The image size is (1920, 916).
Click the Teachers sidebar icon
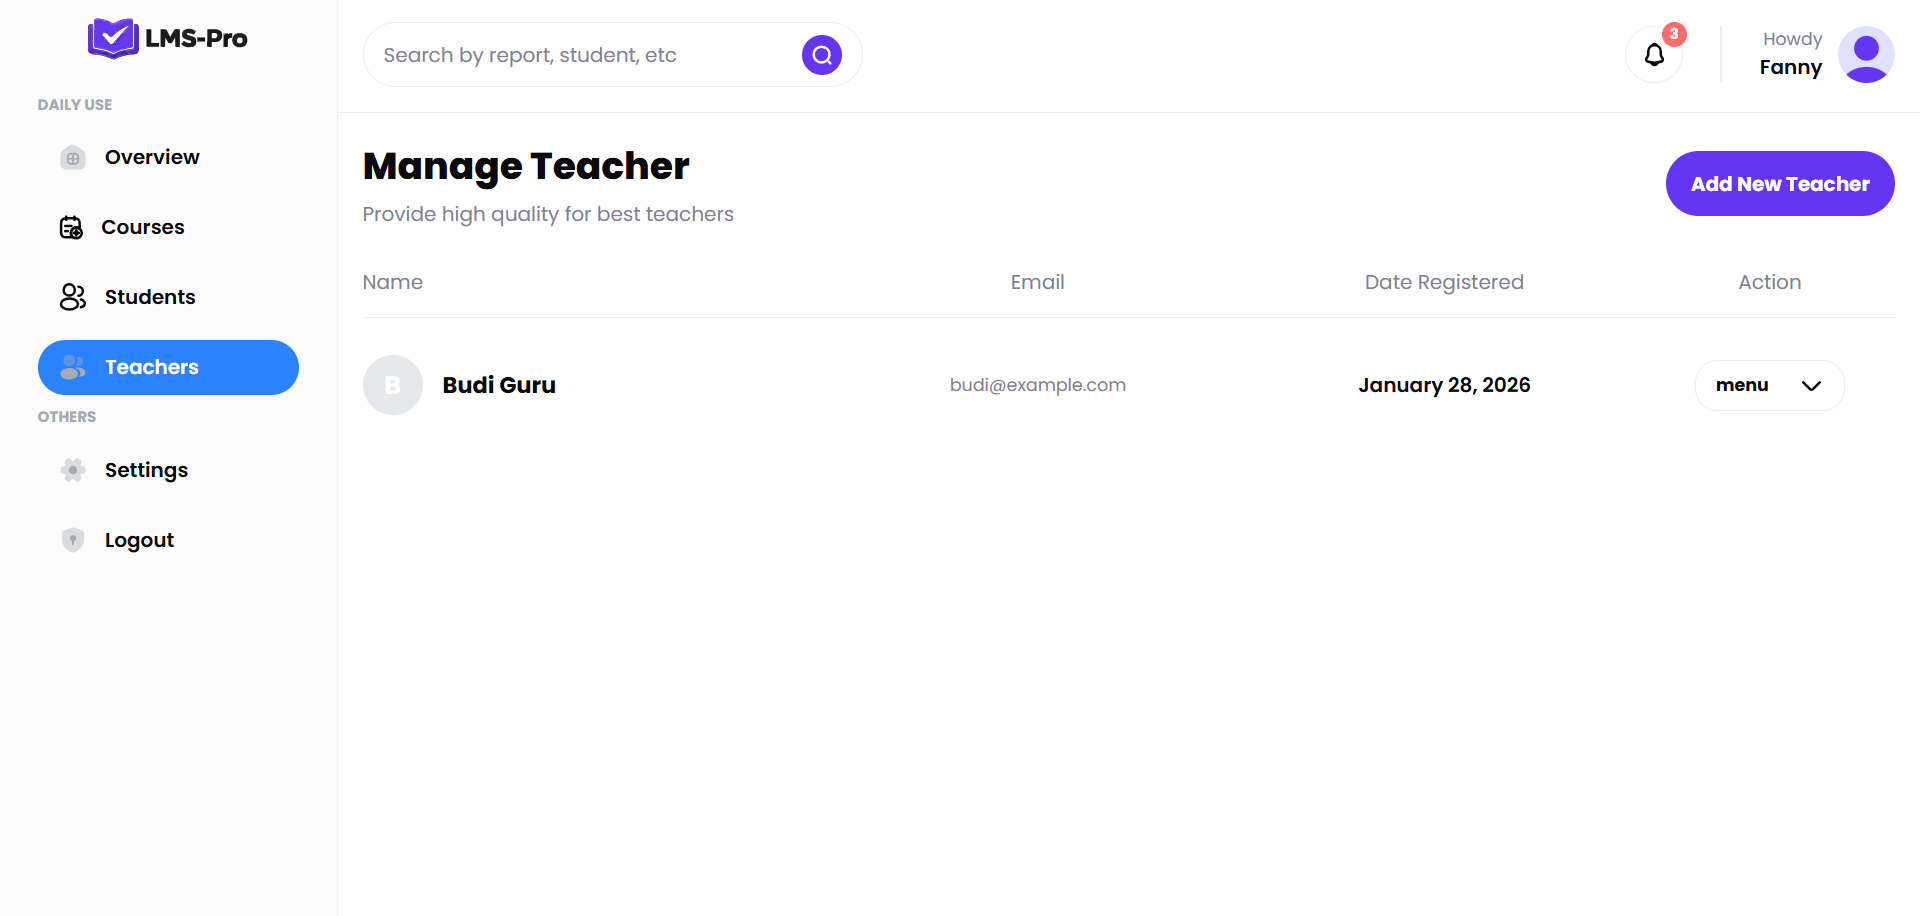pos(73,367)
